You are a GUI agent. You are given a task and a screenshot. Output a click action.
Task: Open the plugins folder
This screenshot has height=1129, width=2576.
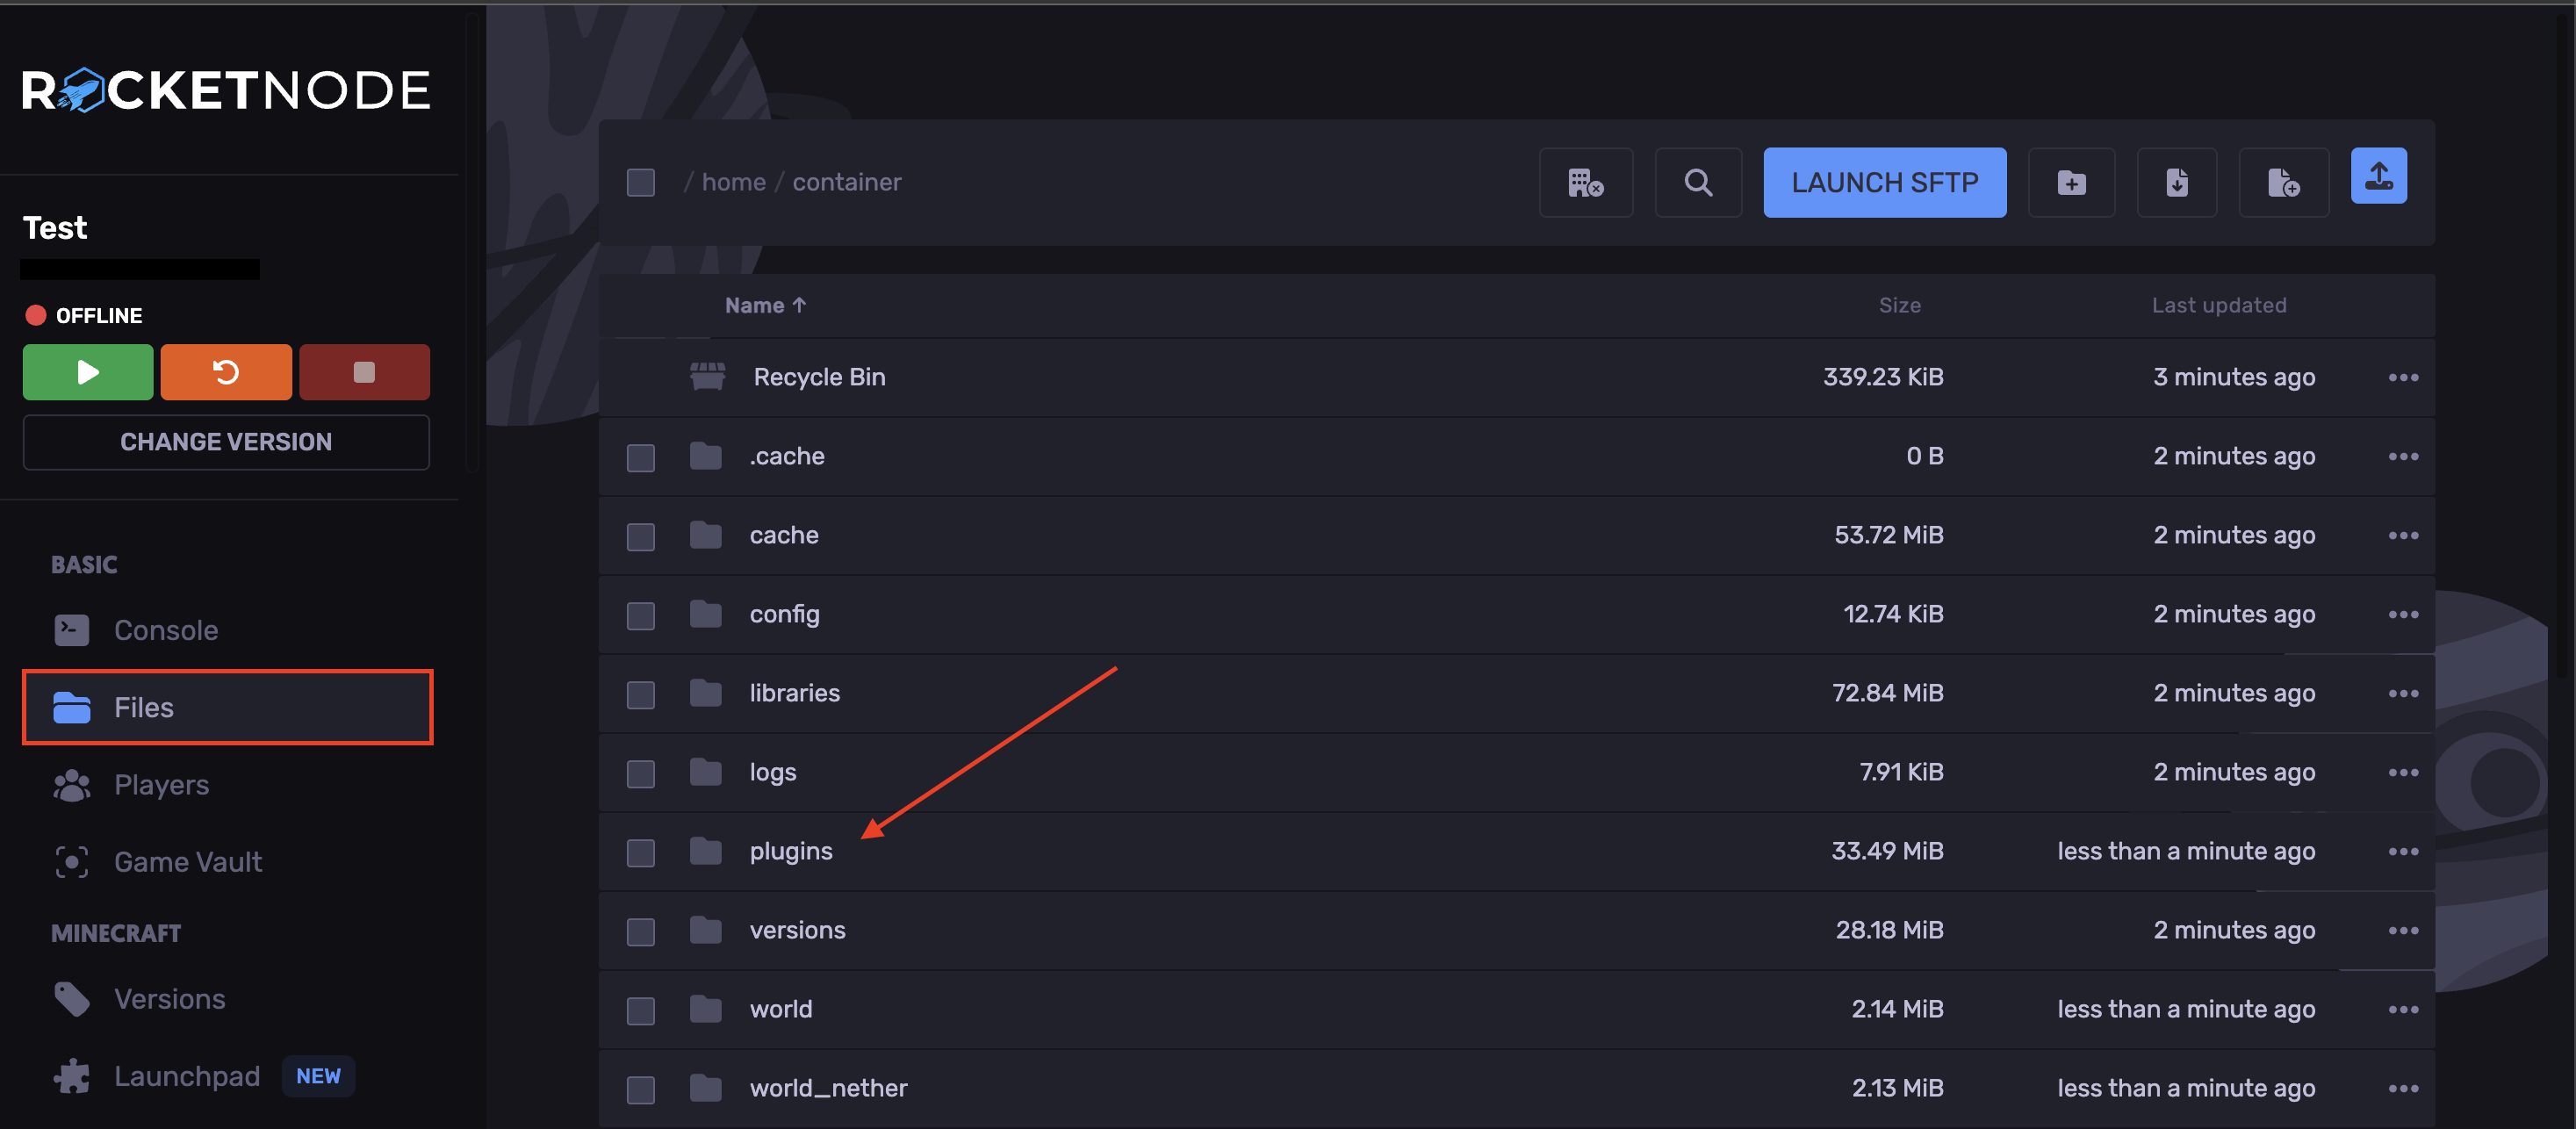pos(790,852)
